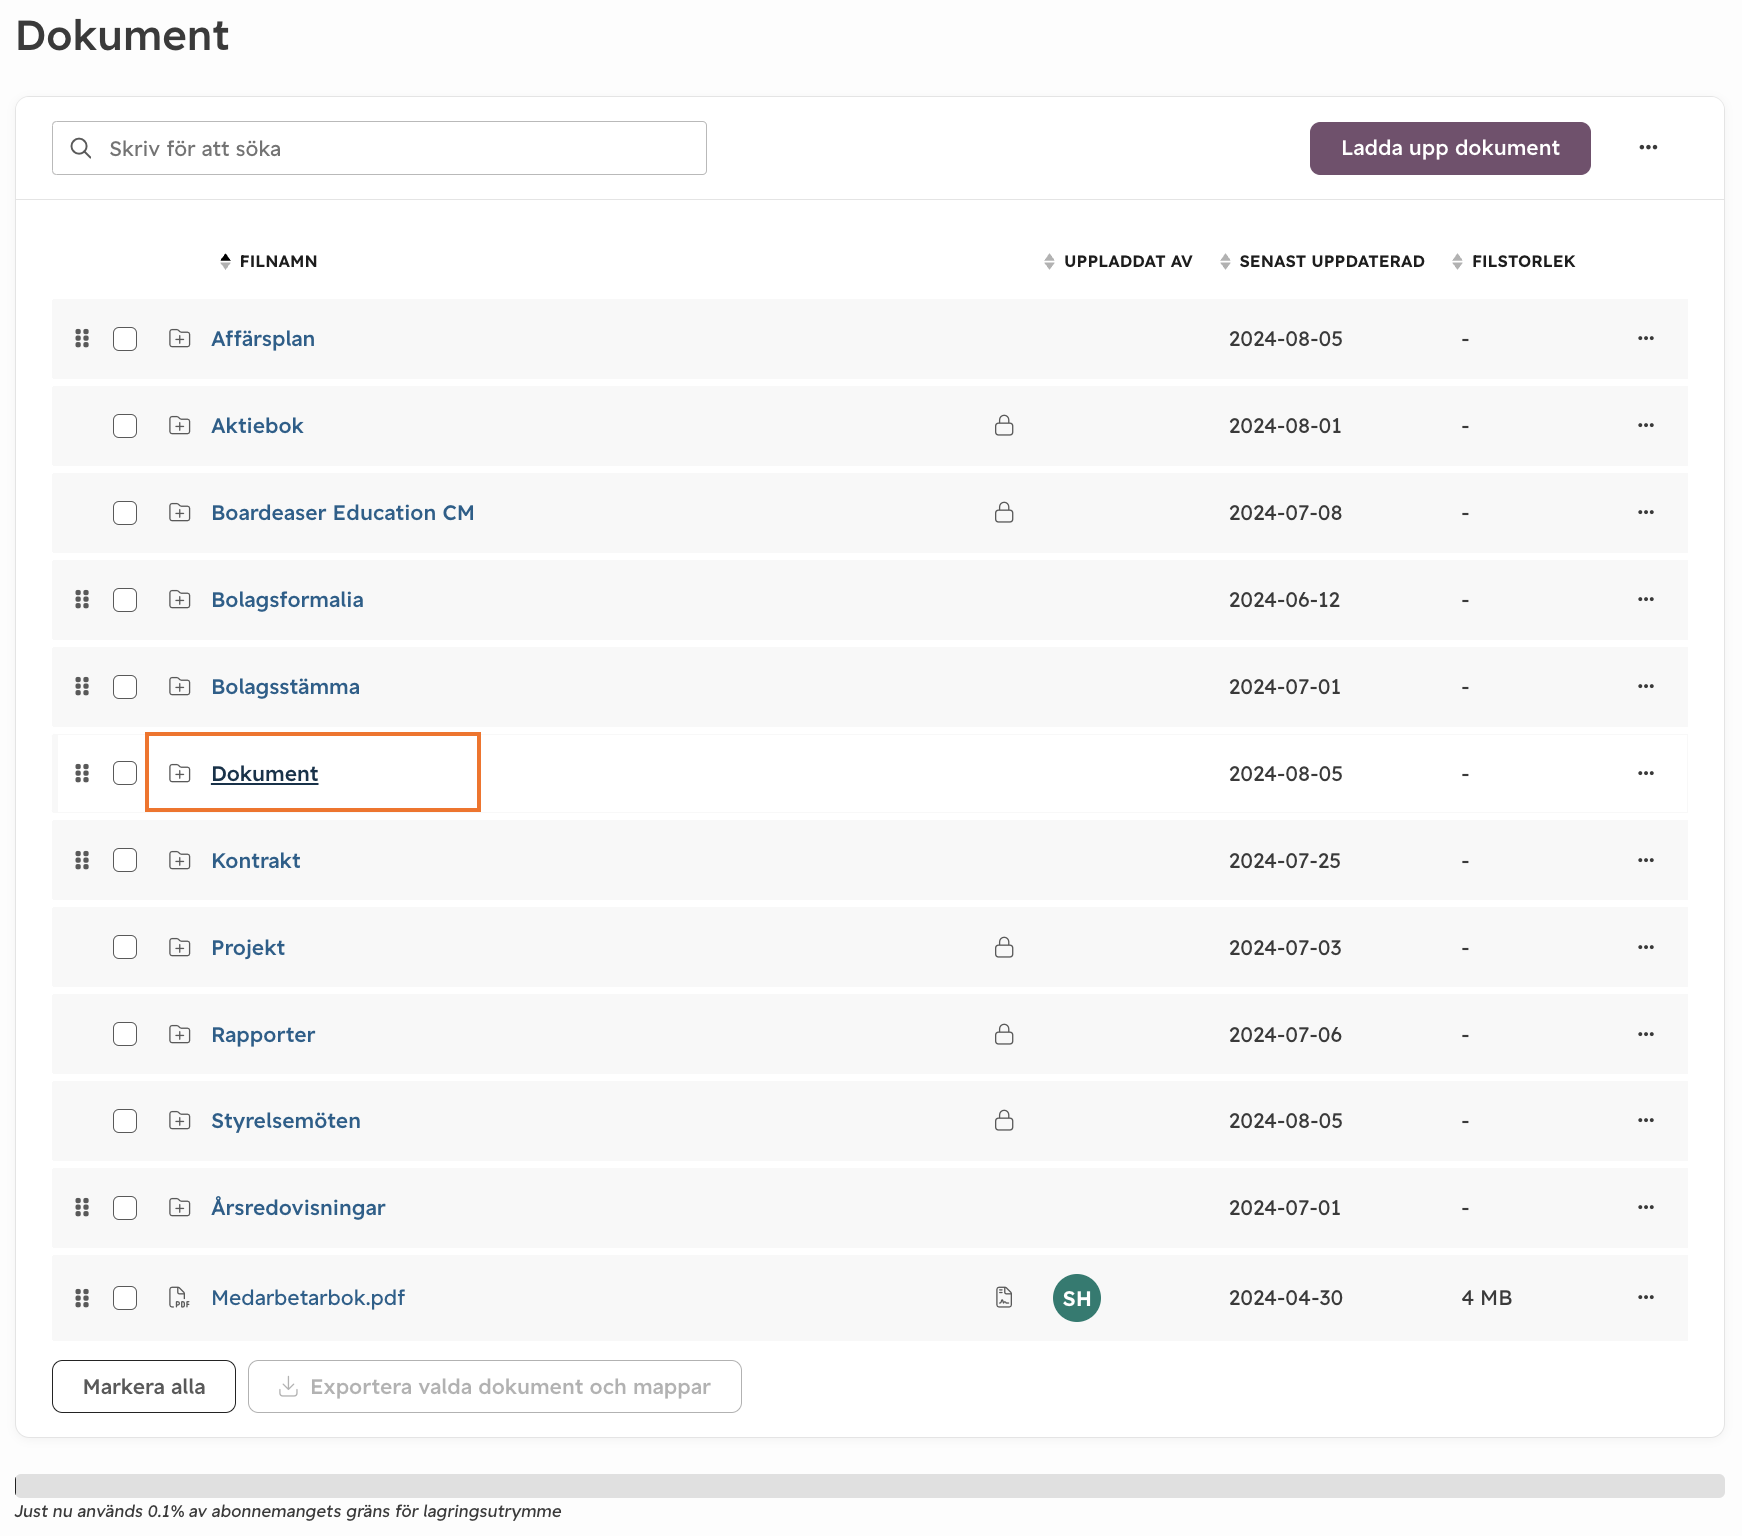Click the folder icon beside Bolagsformalia
Image resolution: width=1742 pixels, height=1536 pixels.
[x=180, y=600]
